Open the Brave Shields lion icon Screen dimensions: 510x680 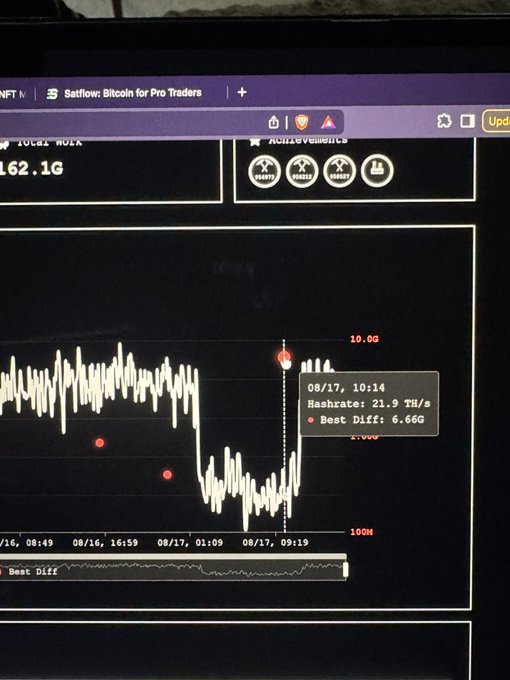click(x=301, y=122)
